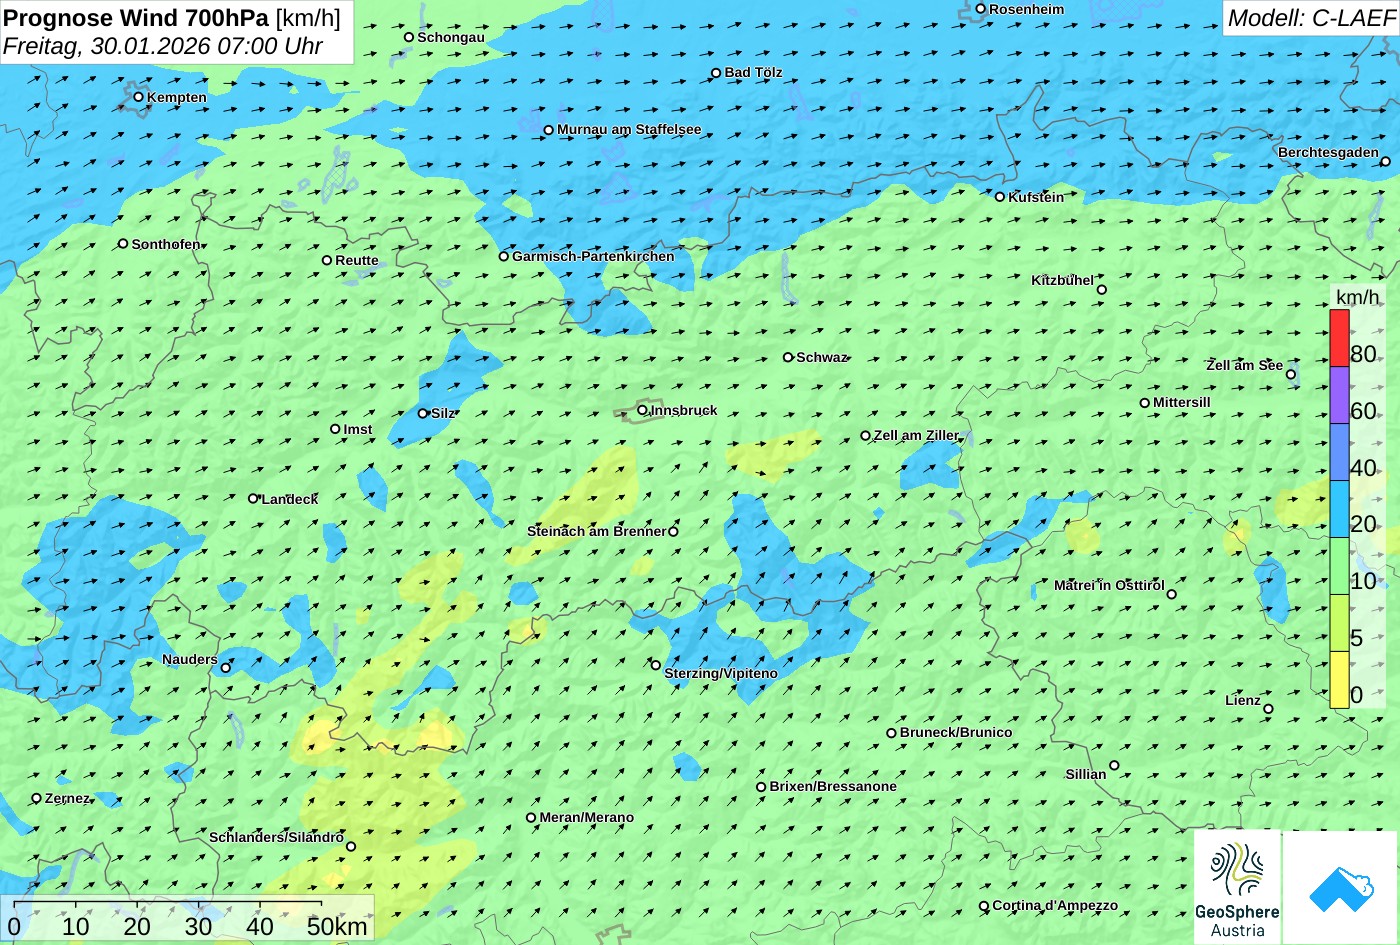Click the '50km' scale bar label
The width and height of the screenshot is (1400, 945).
pos(337,926)
